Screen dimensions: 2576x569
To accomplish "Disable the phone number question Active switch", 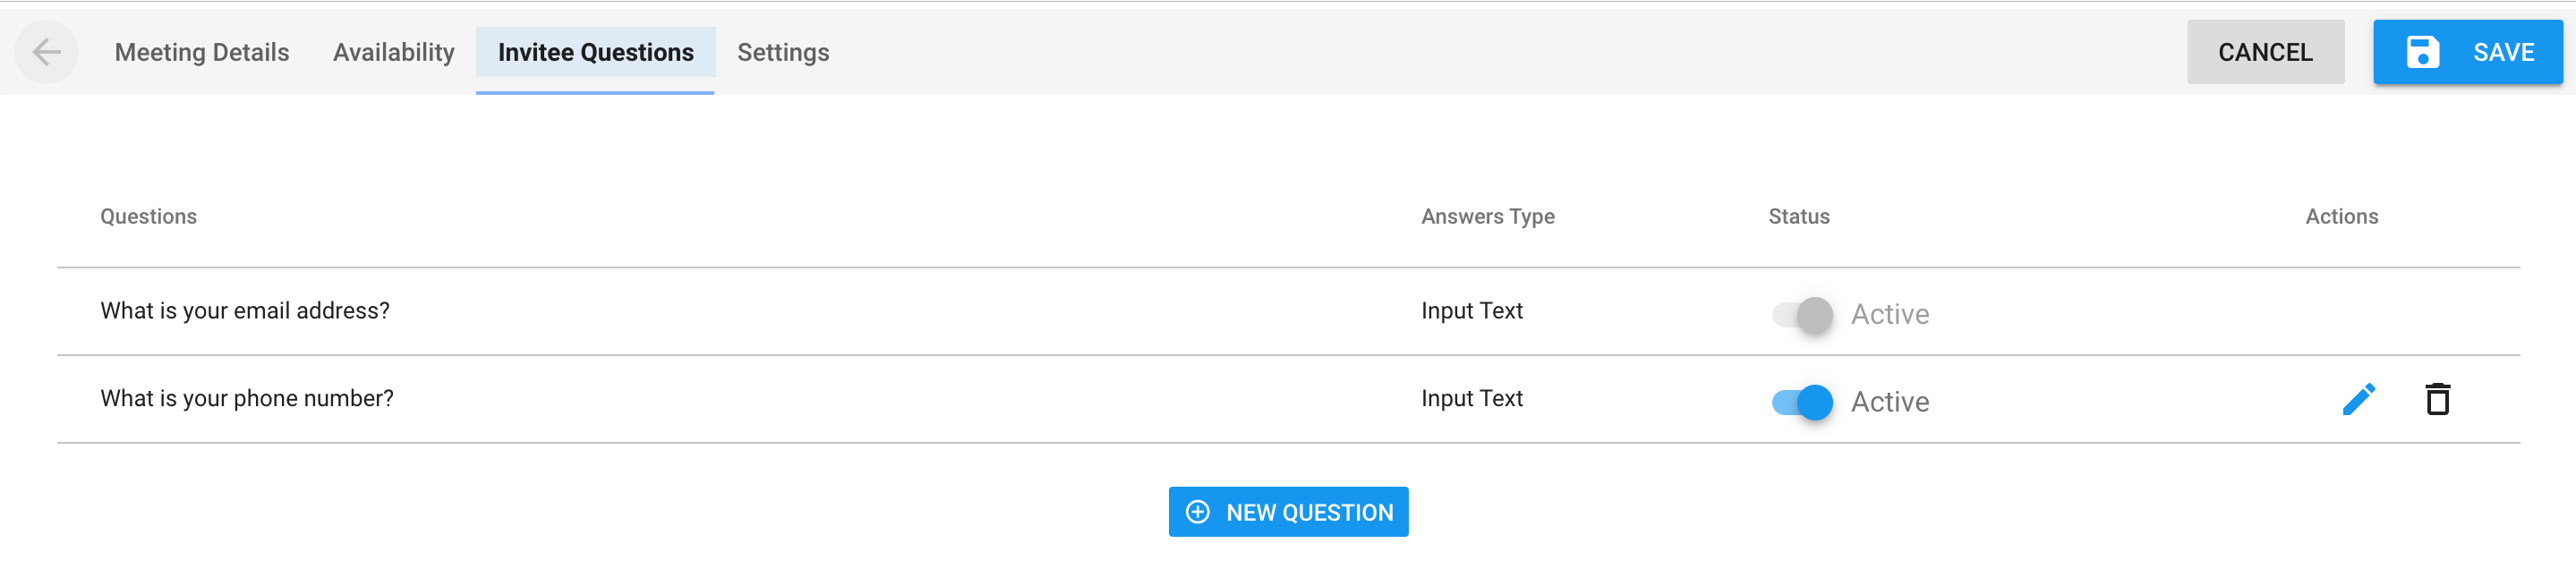I will pyautogui.click(x=1802, y=403).
